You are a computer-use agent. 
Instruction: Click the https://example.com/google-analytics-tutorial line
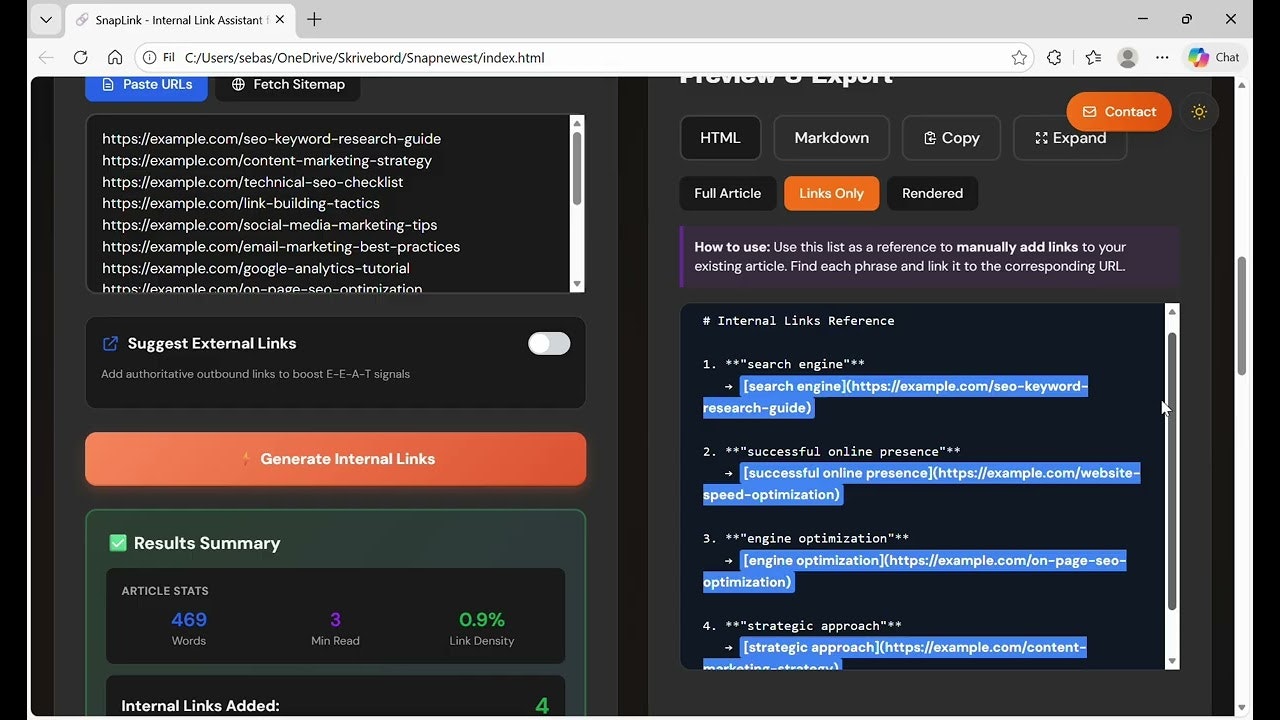(x=256, y=268)
